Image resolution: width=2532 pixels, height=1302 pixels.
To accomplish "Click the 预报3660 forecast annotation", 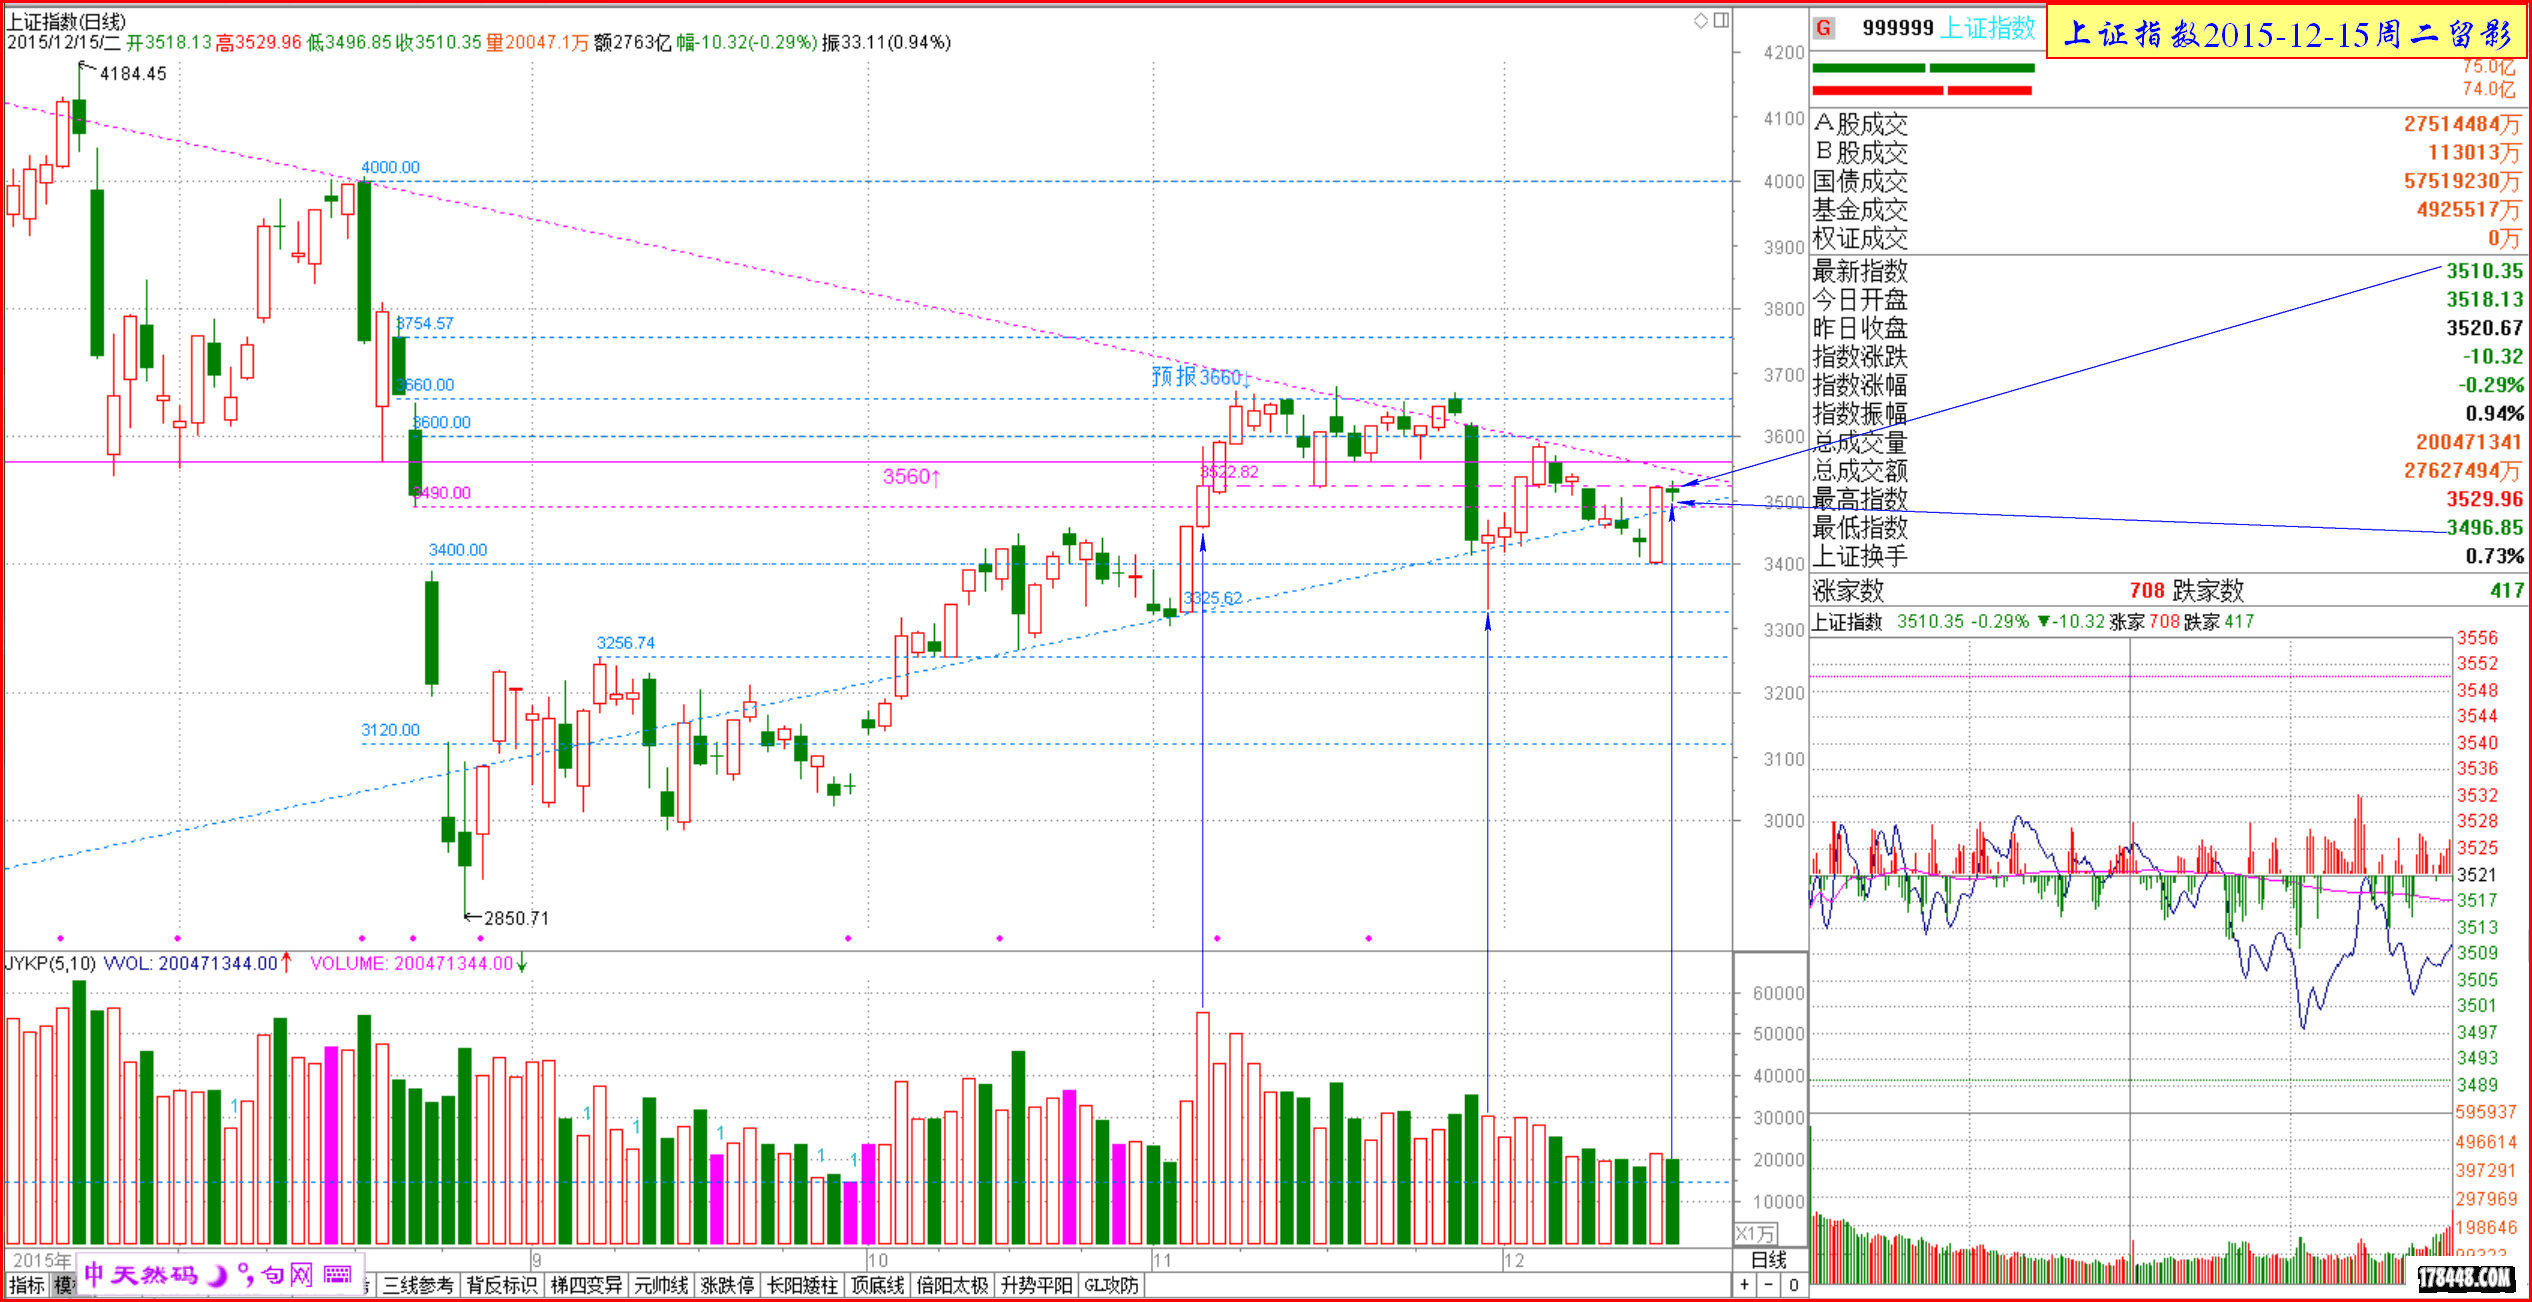I will pyautogui.click(x=1200, y=377).
